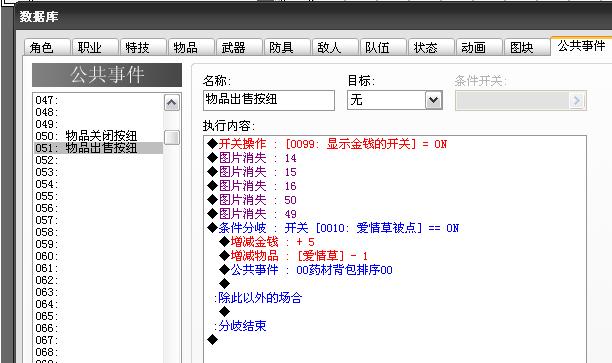
Task: Select list entry 060
Action: tap(98, 256)
